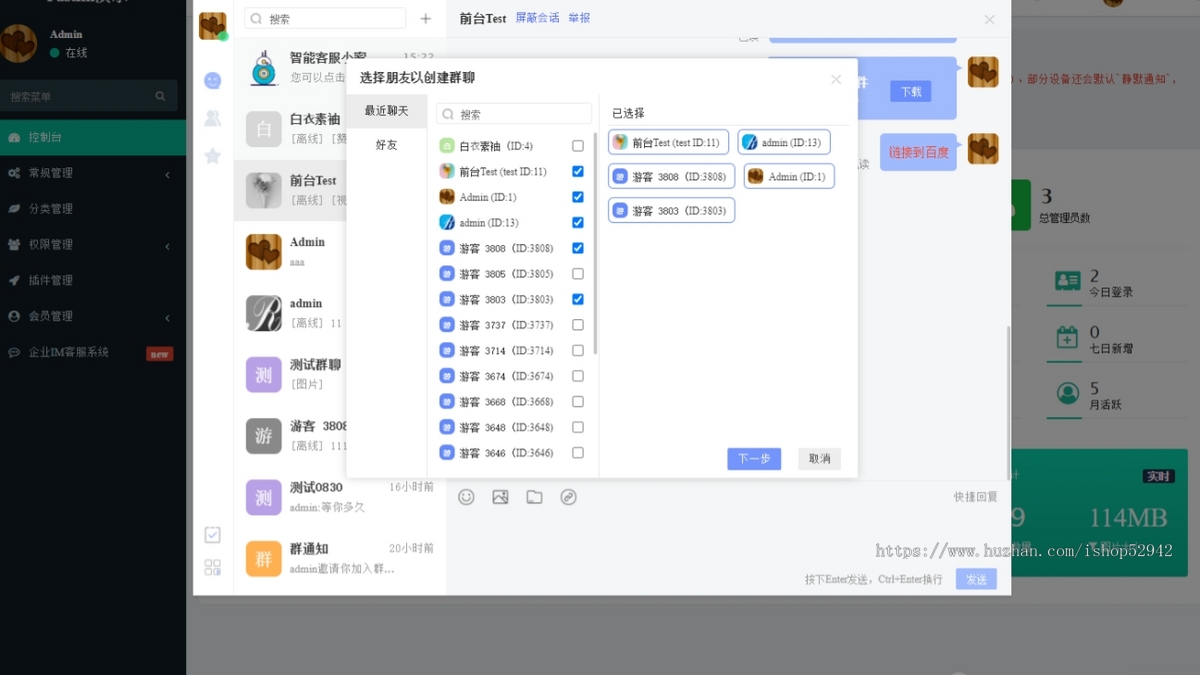Check the 游客 3674 checkbox
Image resolution: width=1200 pixels, height=675 pixels.
pos(578,376)
